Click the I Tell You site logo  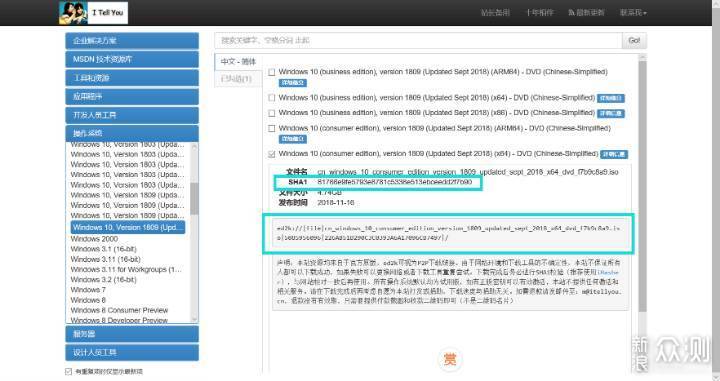point(93,12)
